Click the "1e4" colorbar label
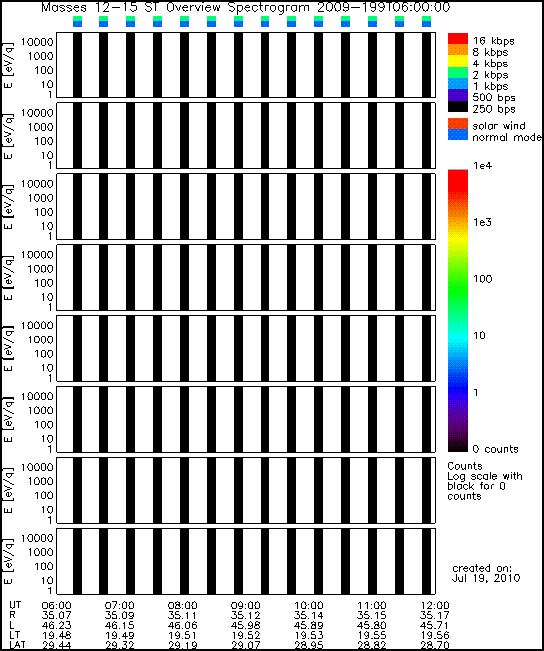The width and height of the screenshot is (544, 651). (x=483, y=166)
